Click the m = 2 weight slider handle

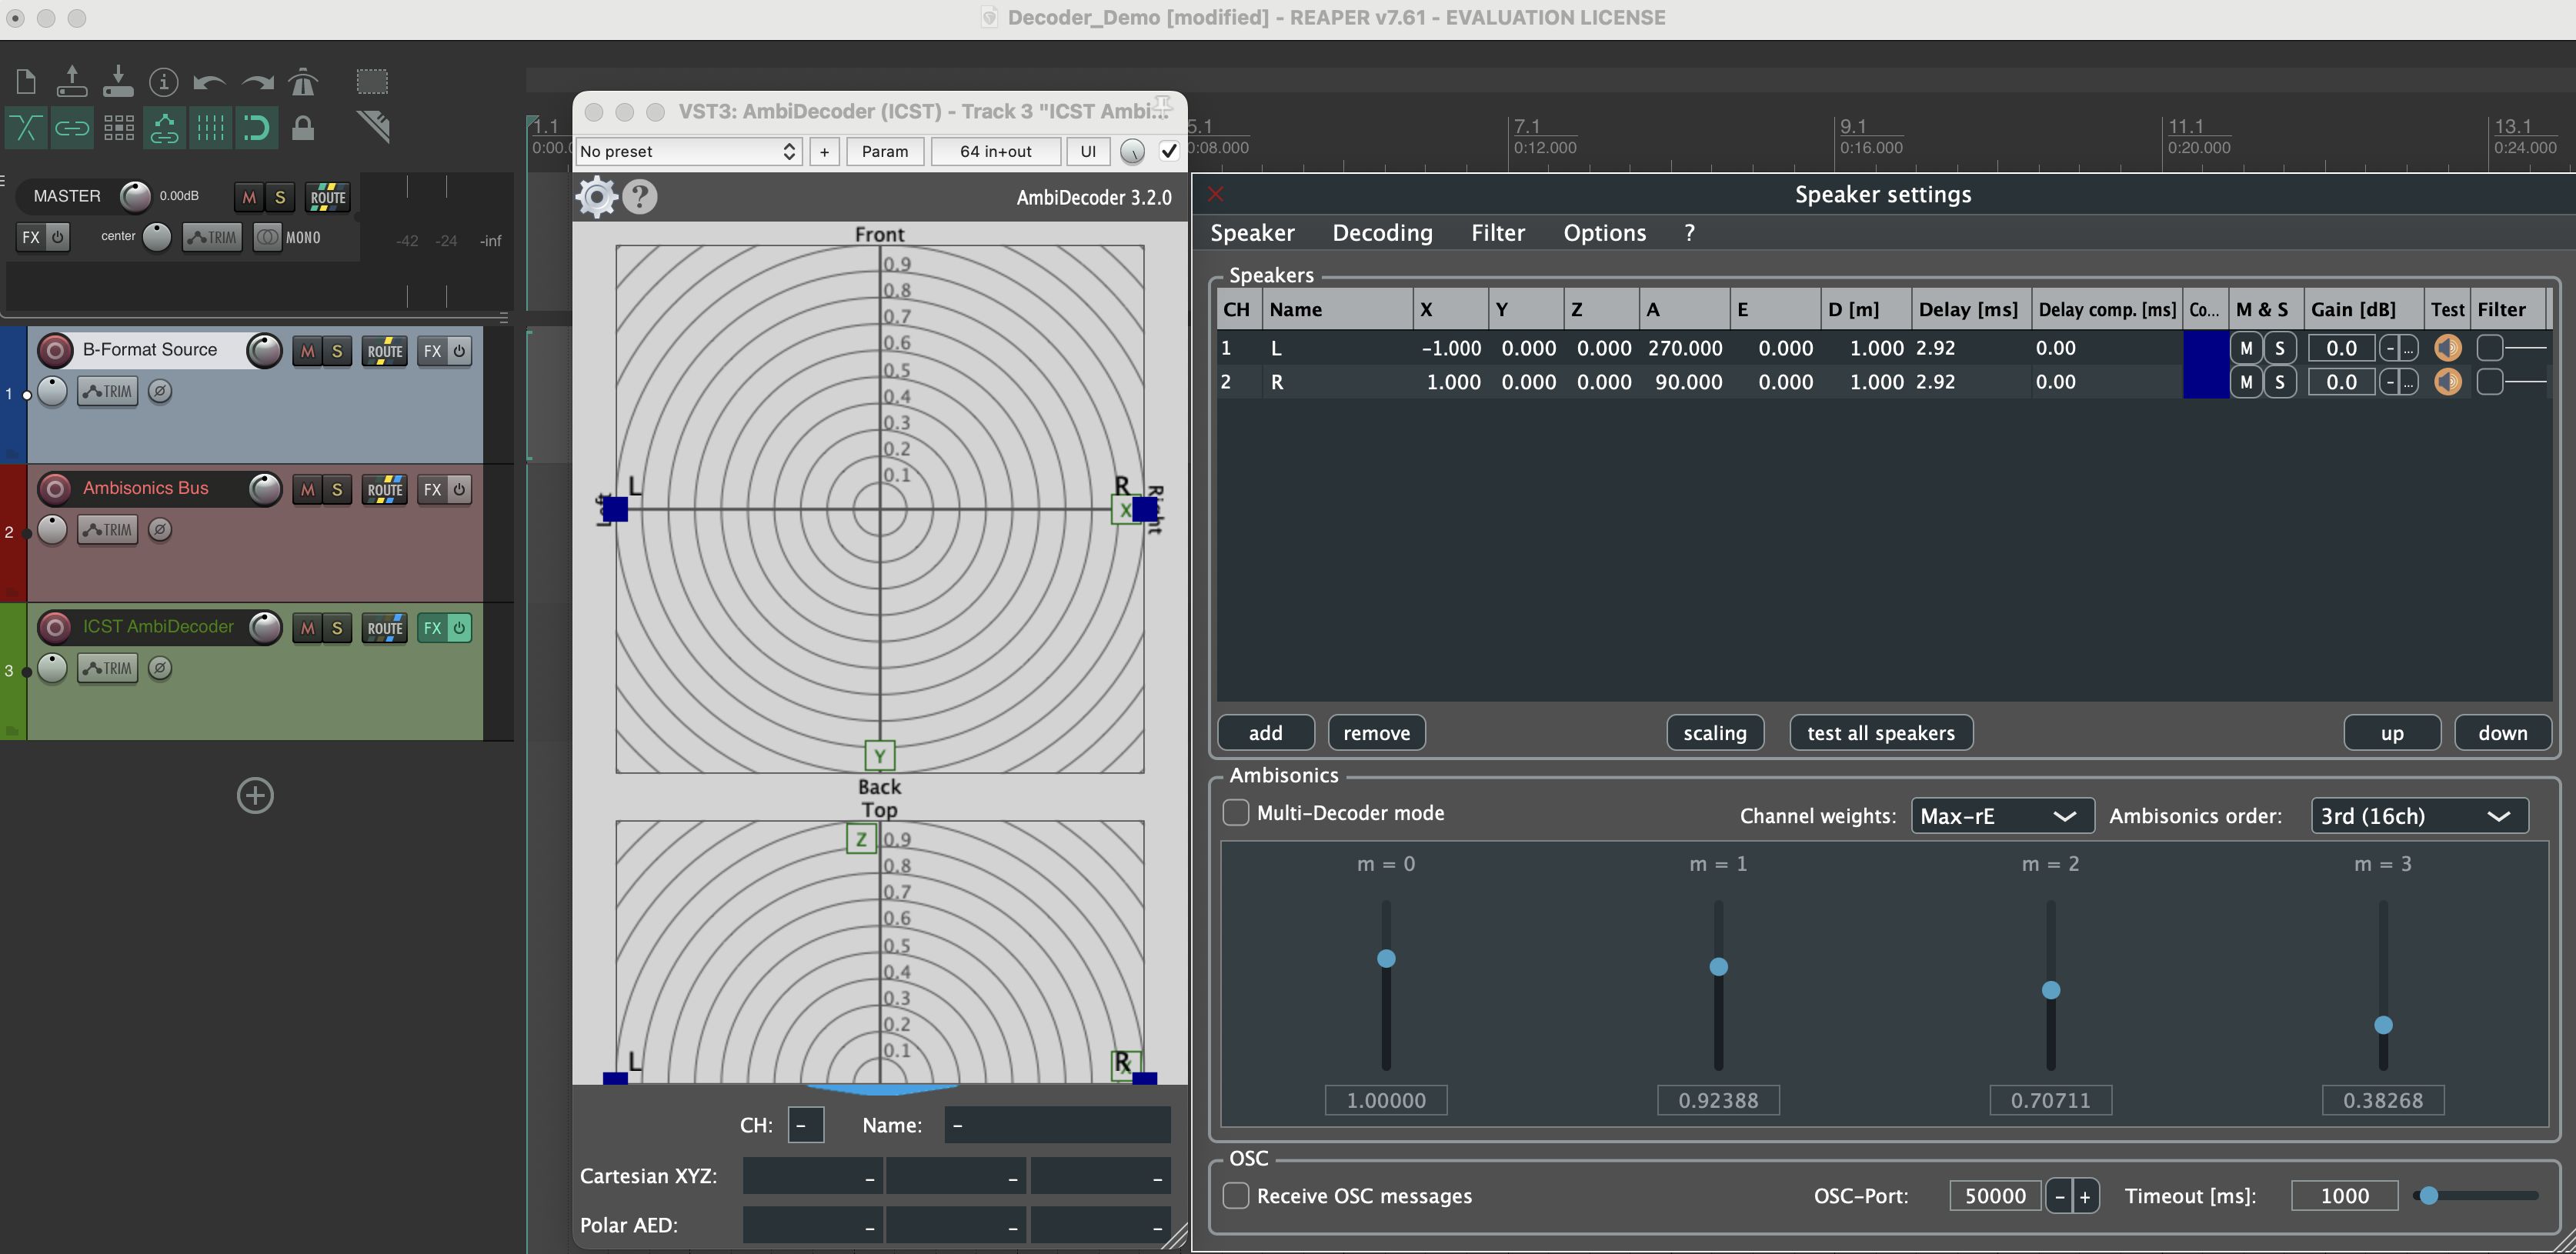click(2050, 990)
